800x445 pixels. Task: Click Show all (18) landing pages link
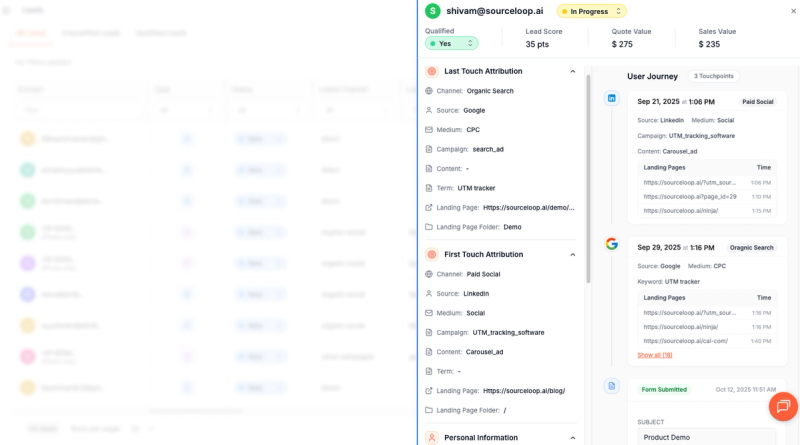pyautogui.click(x=655, y=355)
